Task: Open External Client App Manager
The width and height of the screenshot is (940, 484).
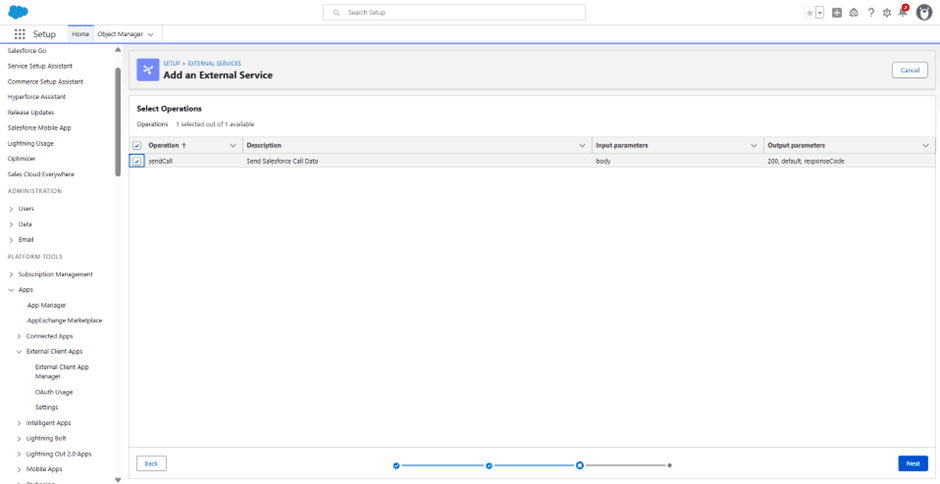Action: (62, 371)
